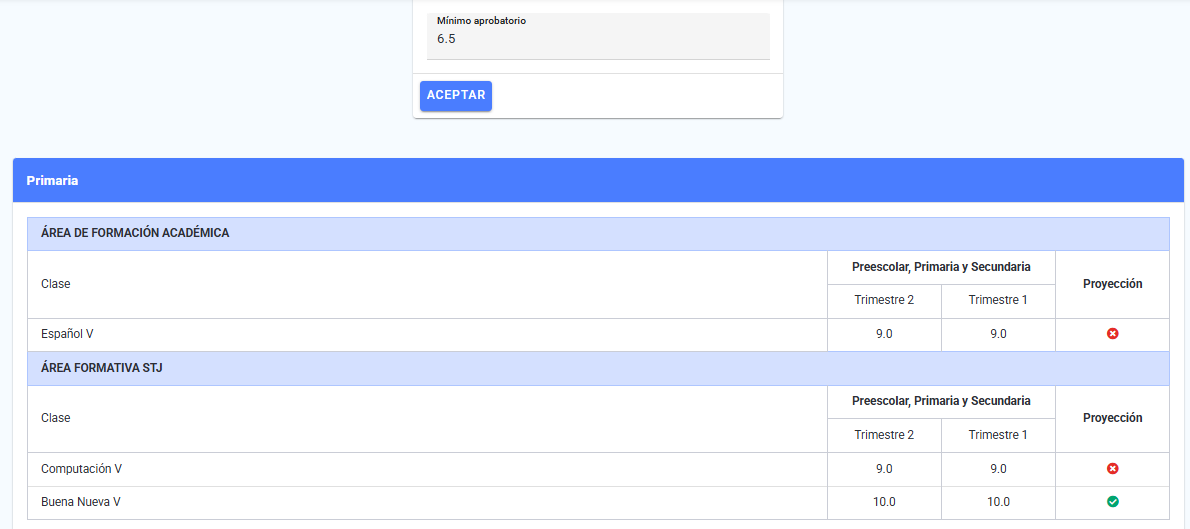This screenshot has height=529, width=1190.
Task: Click Trimestre 1 header in academic area table
Action: pyautogui.click(x=998, y=300)
